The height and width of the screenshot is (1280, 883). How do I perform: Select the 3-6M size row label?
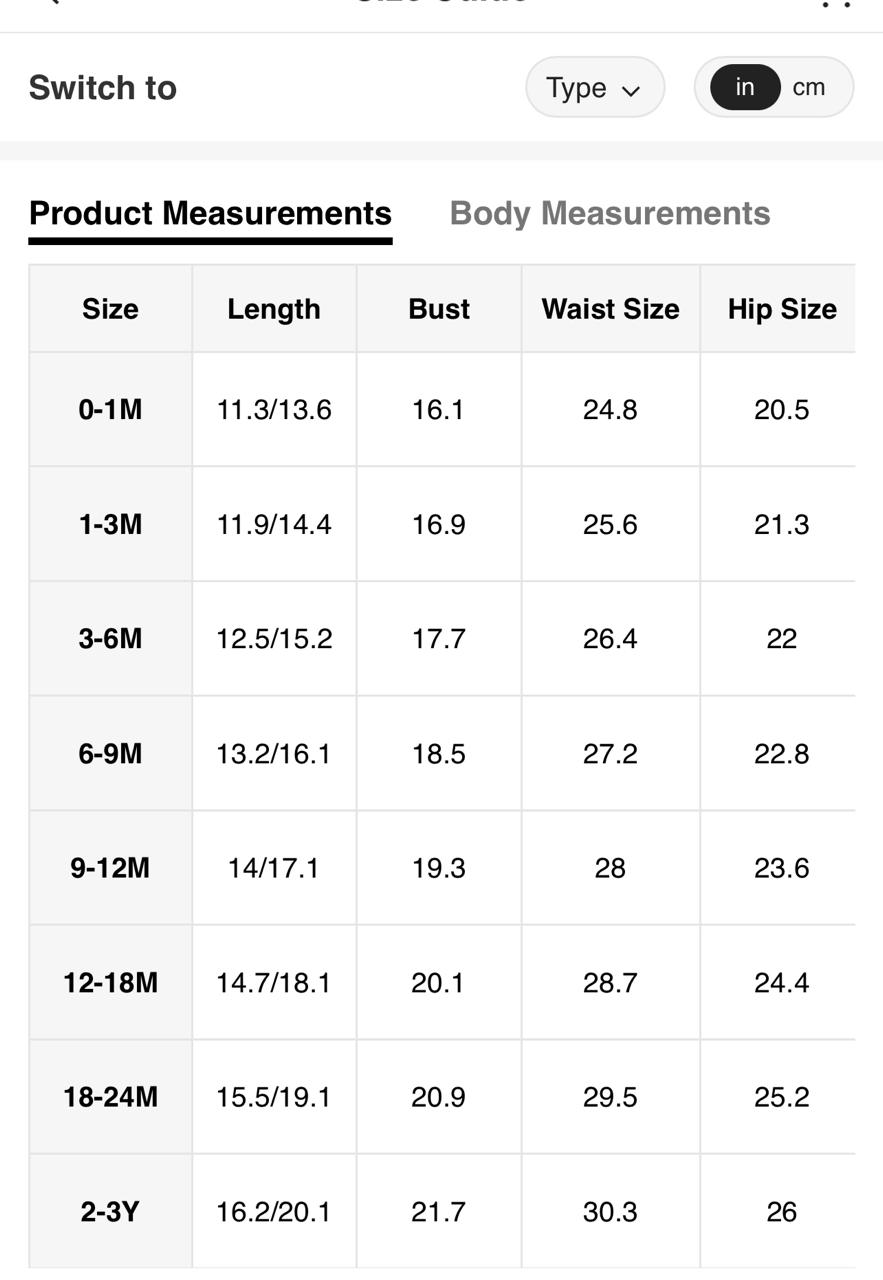click(110, 638)
